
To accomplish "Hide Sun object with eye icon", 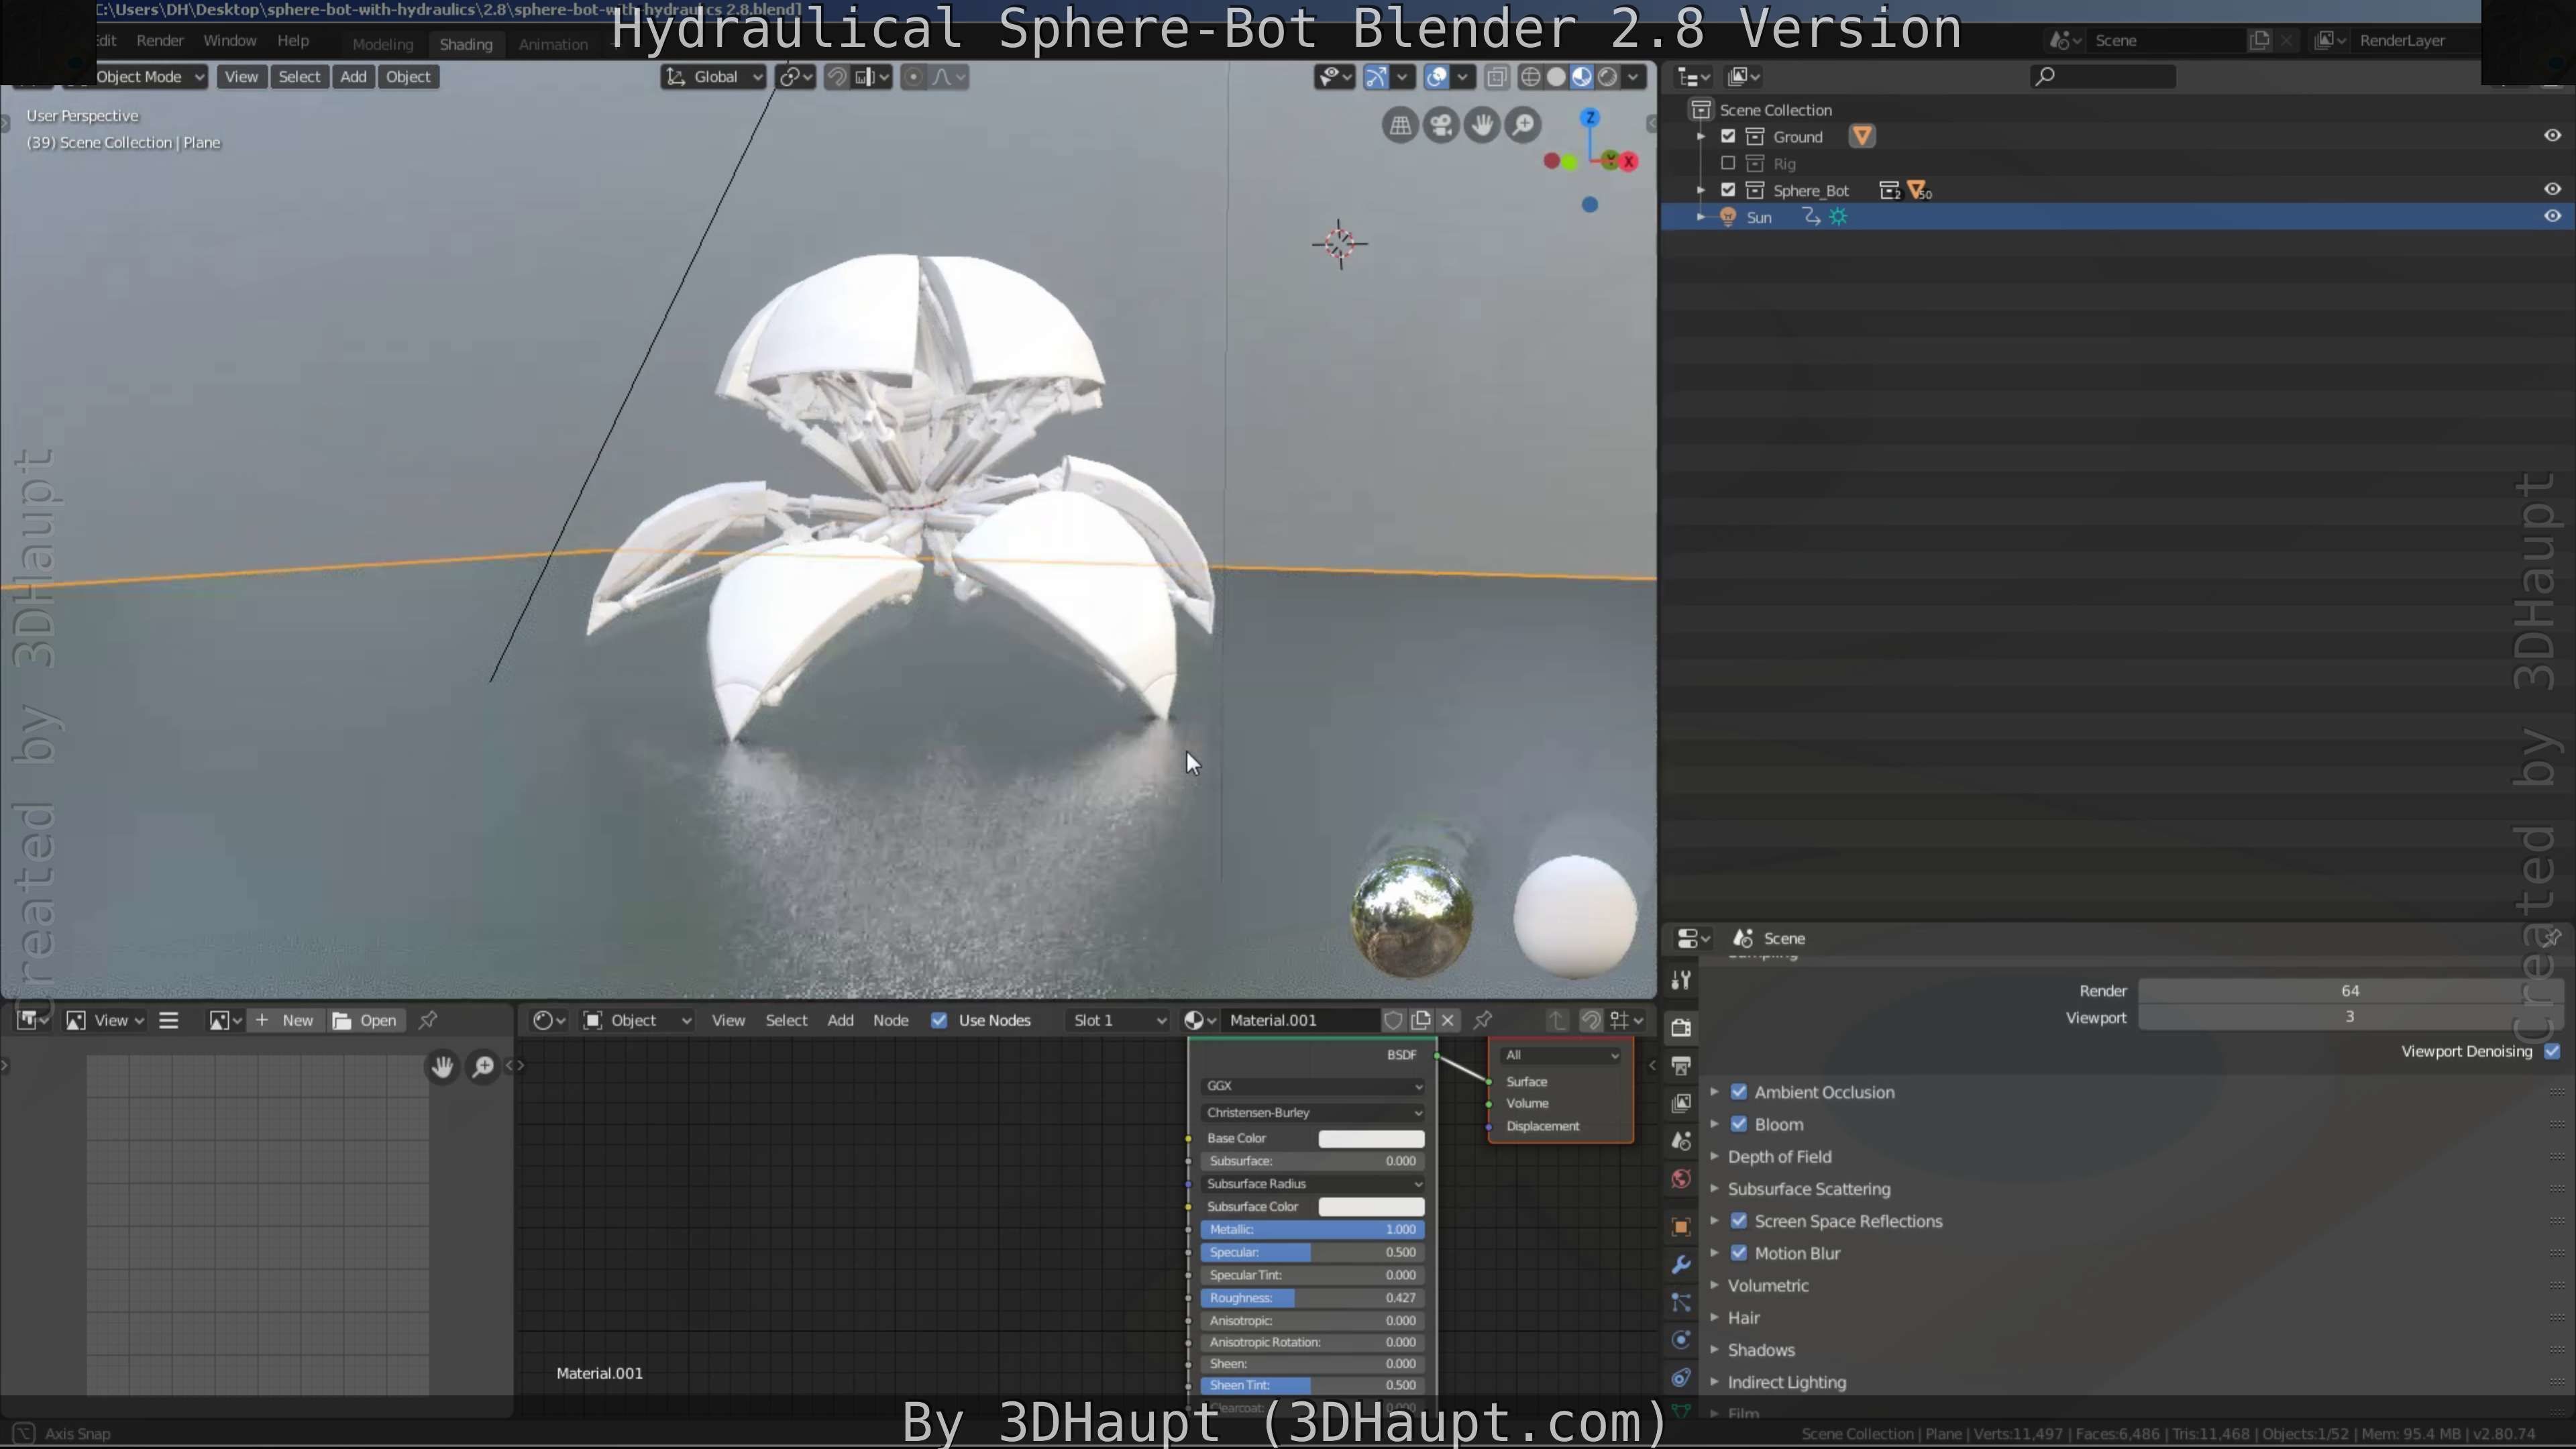I will tap(2552, 216).
